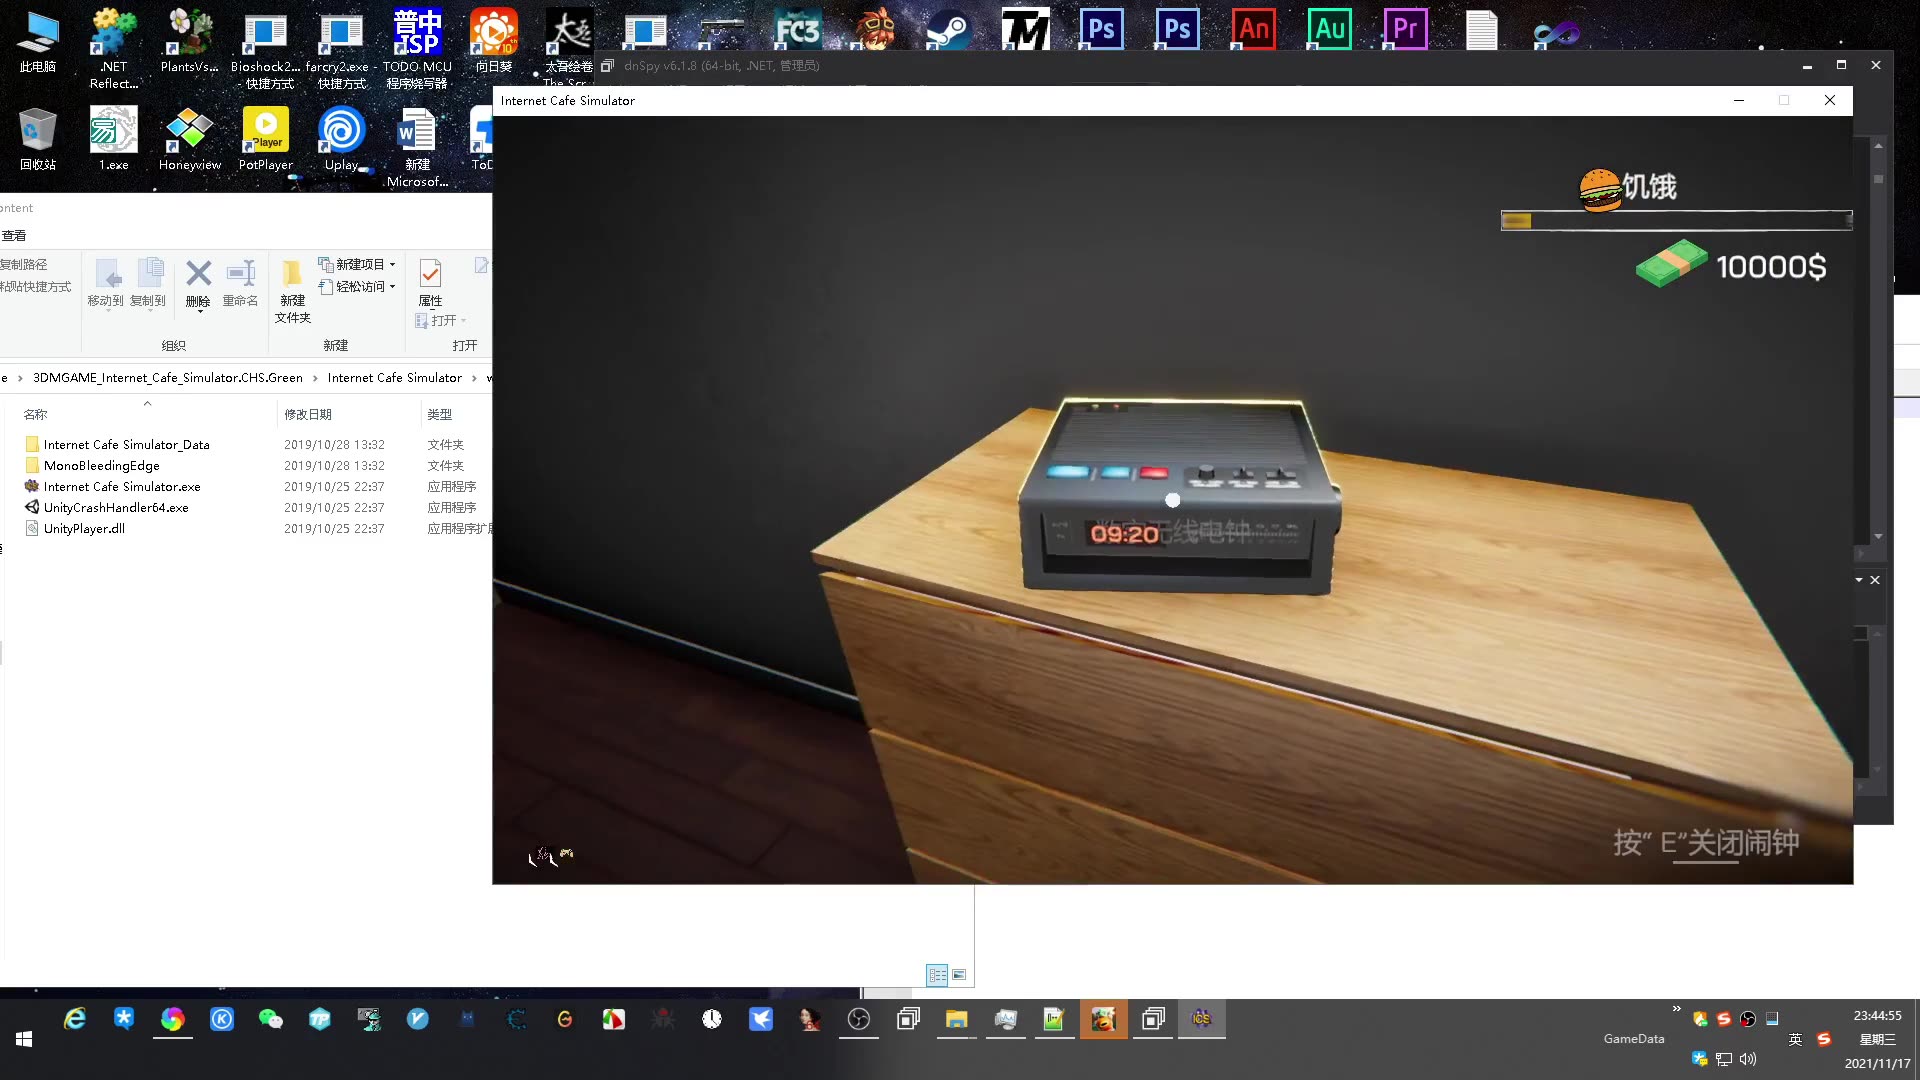Expand Internet Cafe Simulator_Data folder
The height and width of the screenshot is (1080, 1920).
tap(125, 444)
